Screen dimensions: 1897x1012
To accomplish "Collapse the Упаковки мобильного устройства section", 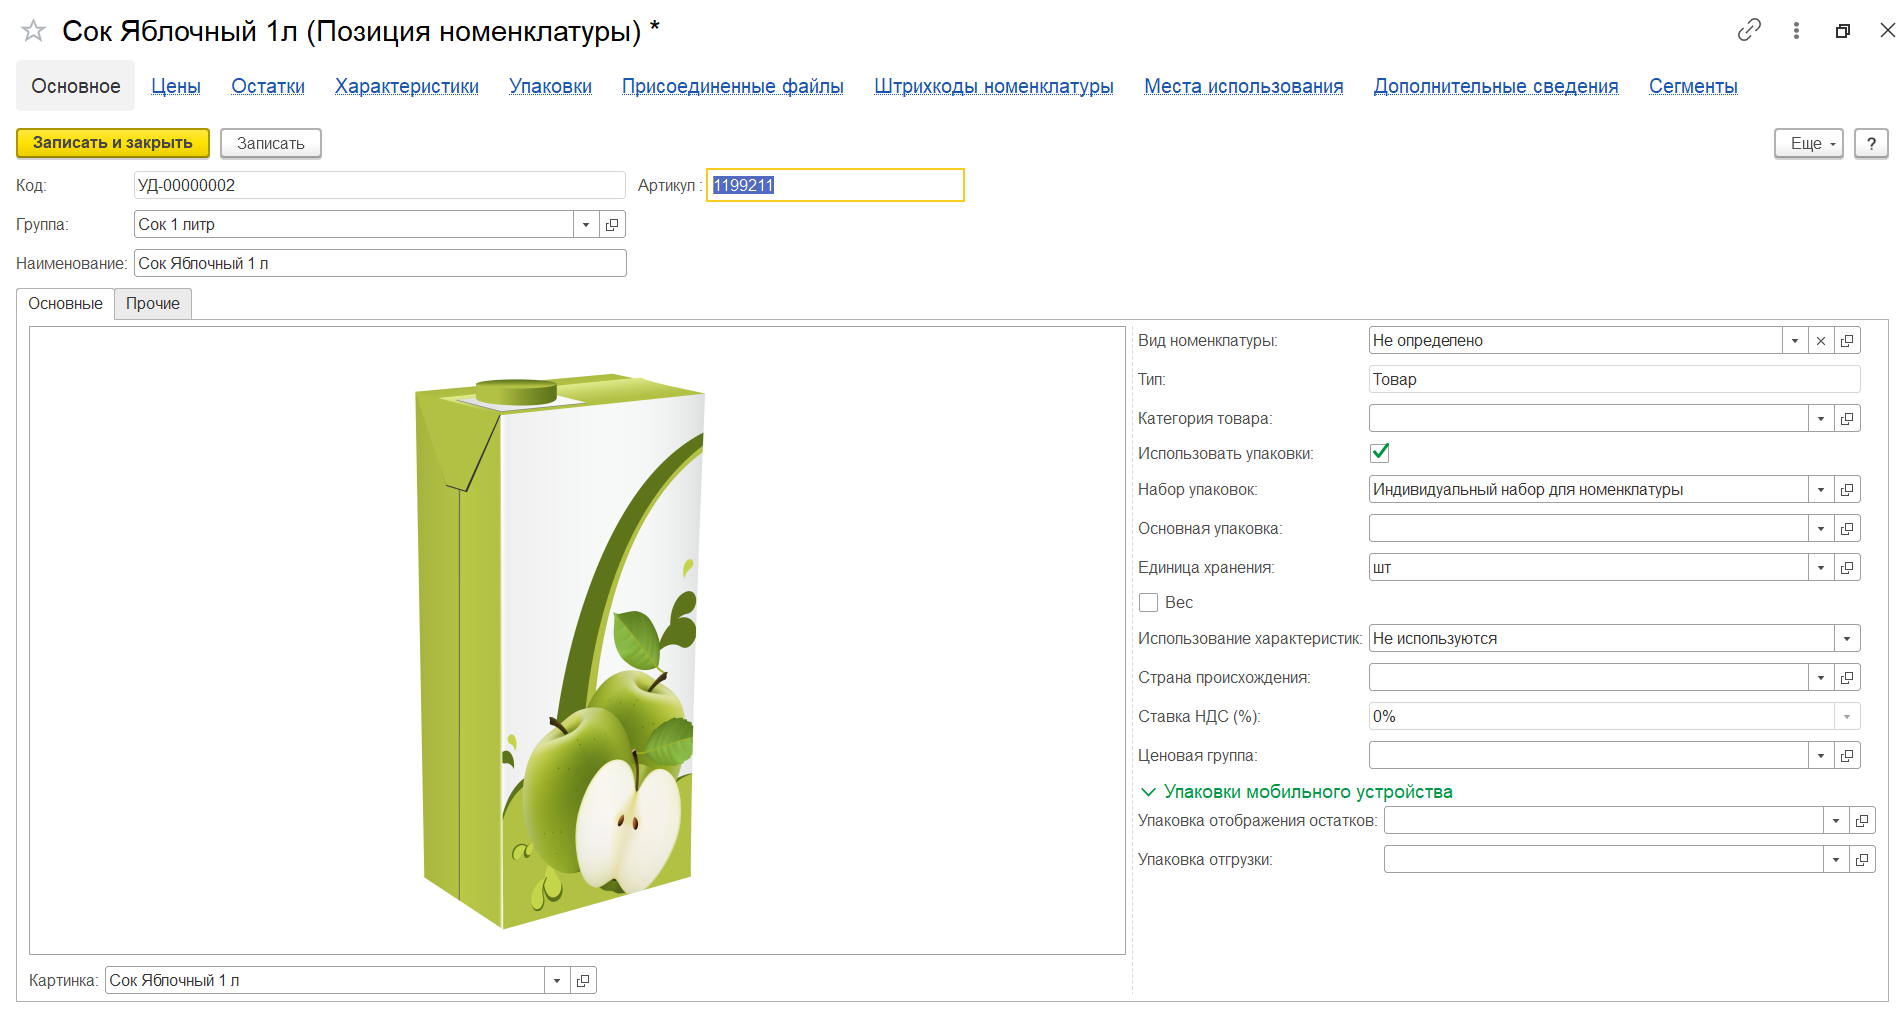I will click(x=1148, y=792).
